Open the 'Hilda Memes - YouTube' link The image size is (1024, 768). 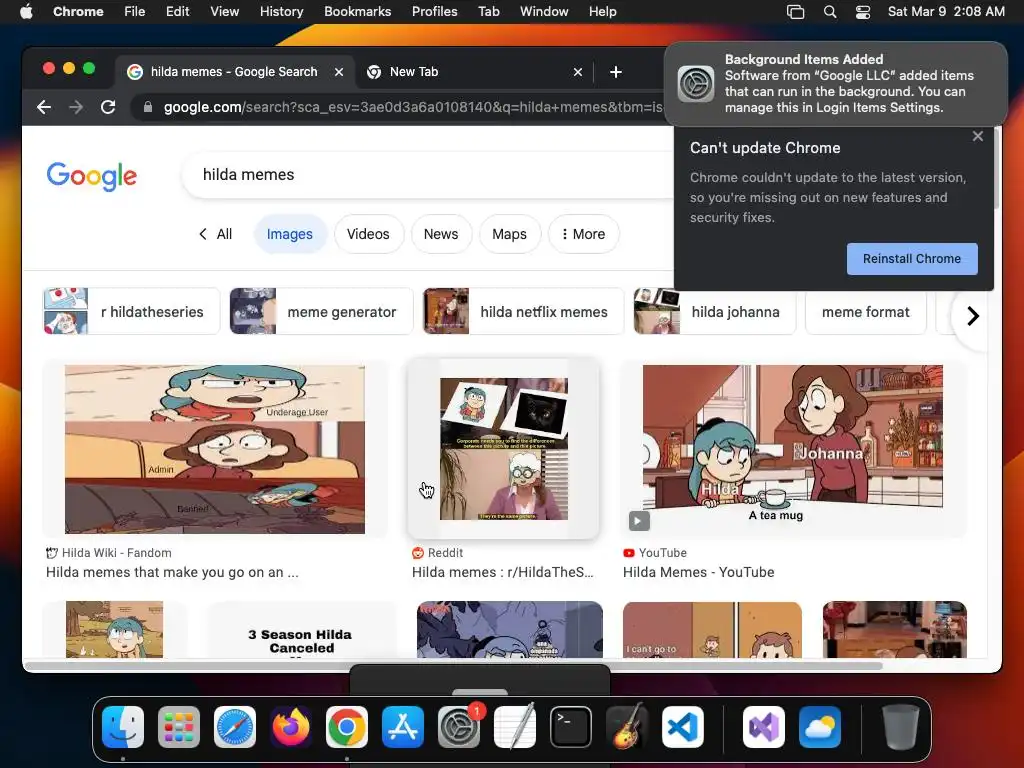[x=699, y=572]
